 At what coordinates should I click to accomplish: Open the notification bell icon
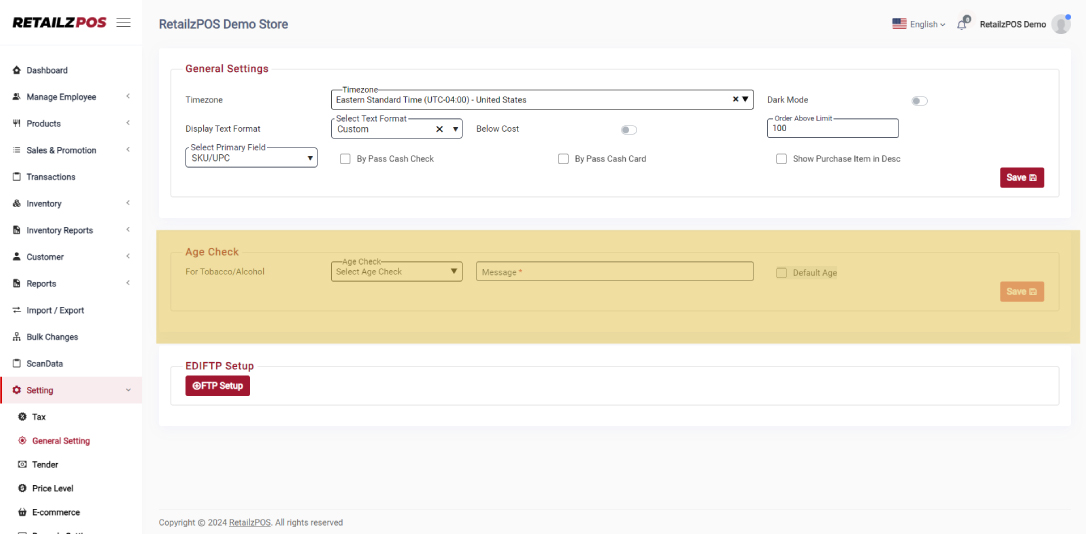click(x=962, y=24)
